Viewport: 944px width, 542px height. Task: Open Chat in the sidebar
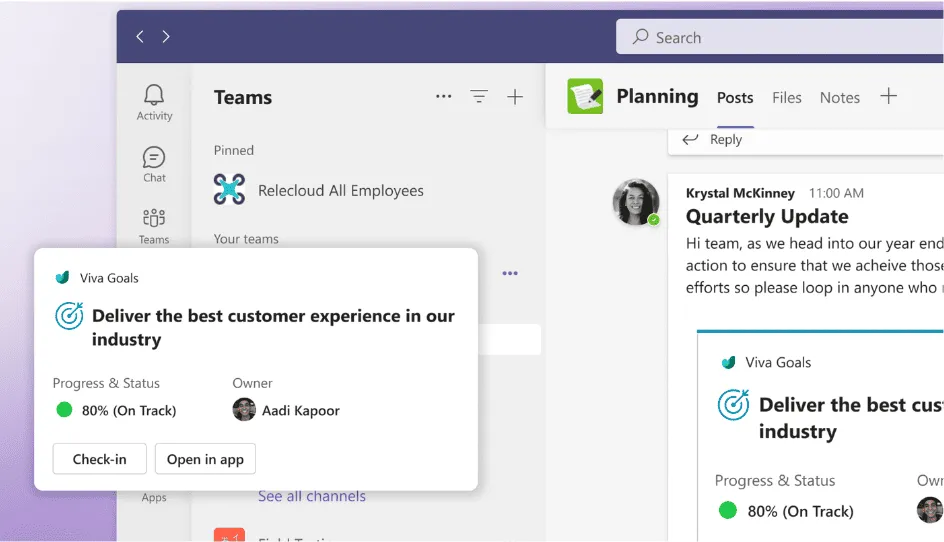[154, 164]
